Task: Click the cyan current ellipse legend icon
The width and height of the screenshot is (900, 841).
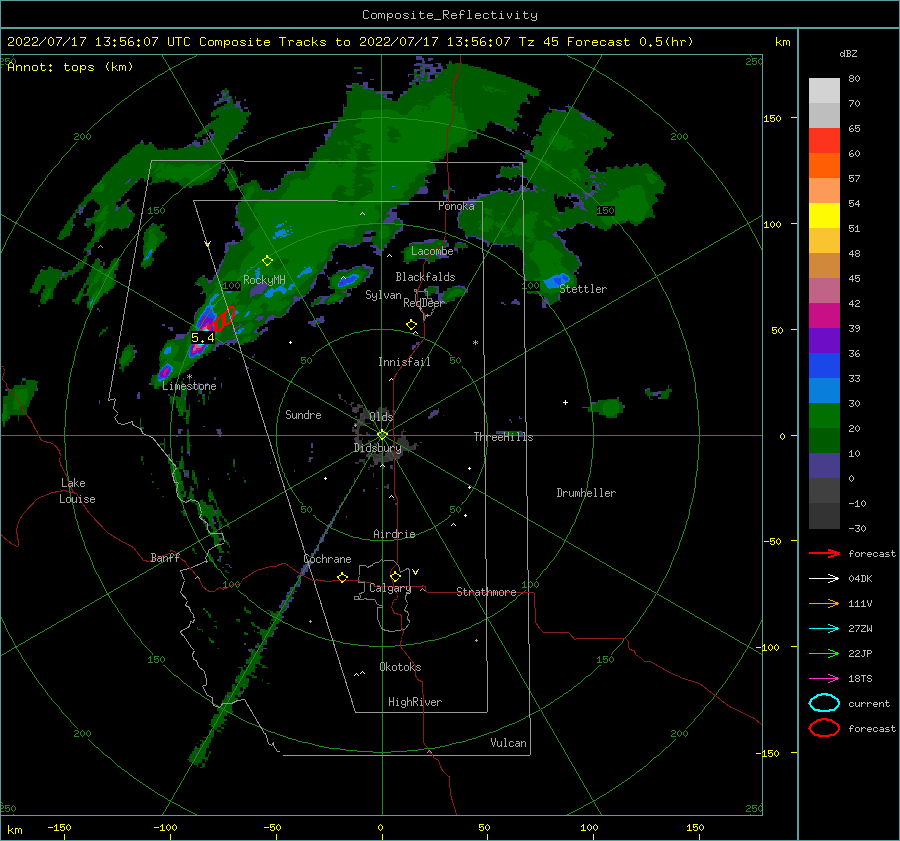Action: (x=824, y=703)
